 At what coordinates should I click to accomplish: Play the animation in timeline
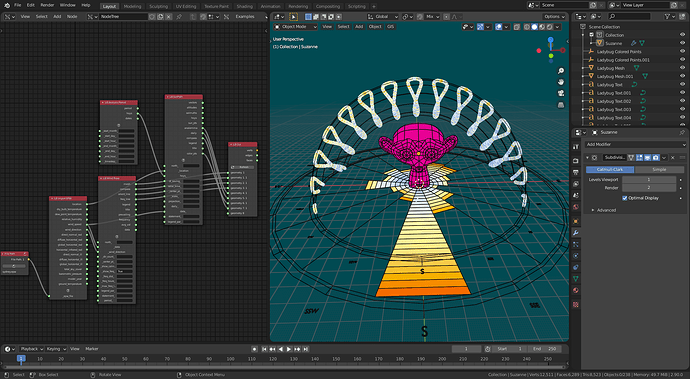[x=289, y=349]
